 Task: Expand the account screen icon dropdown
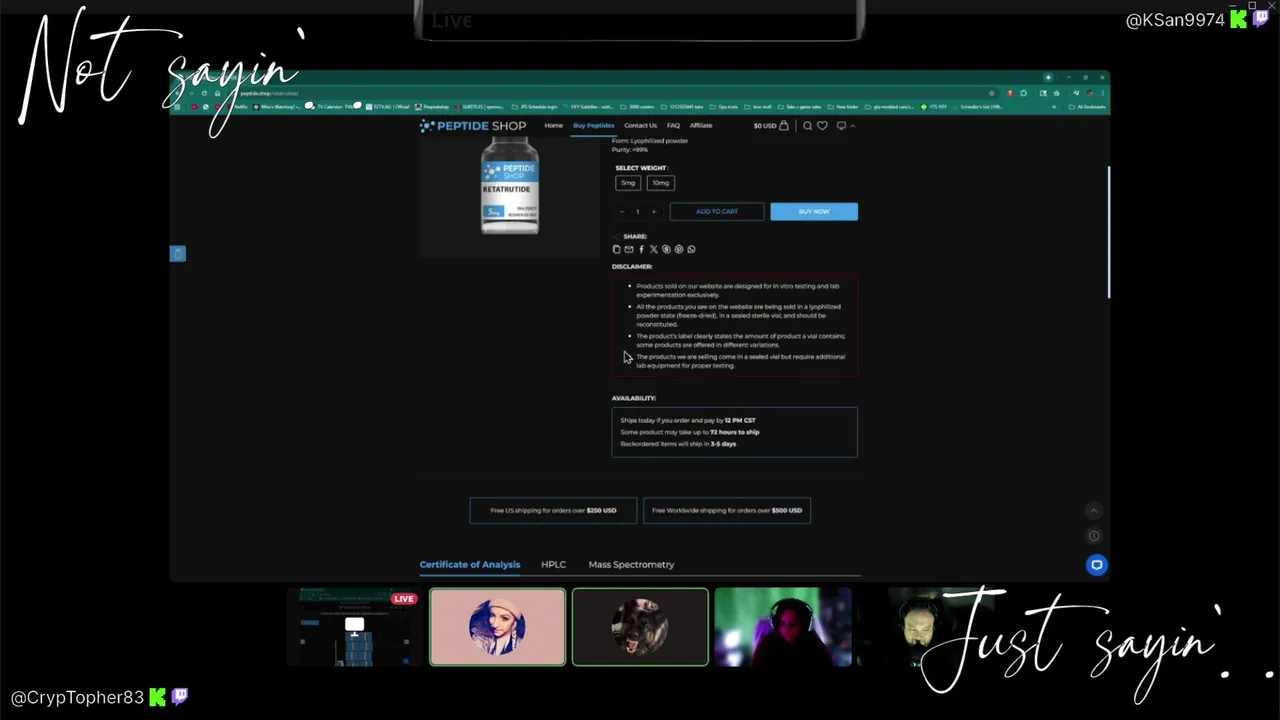845,125
